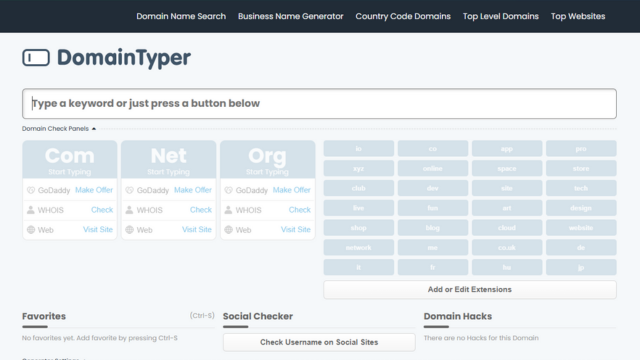Click Visit Site link in Com panel
This screenshot has width=640, height=360.
pos(98,229)
